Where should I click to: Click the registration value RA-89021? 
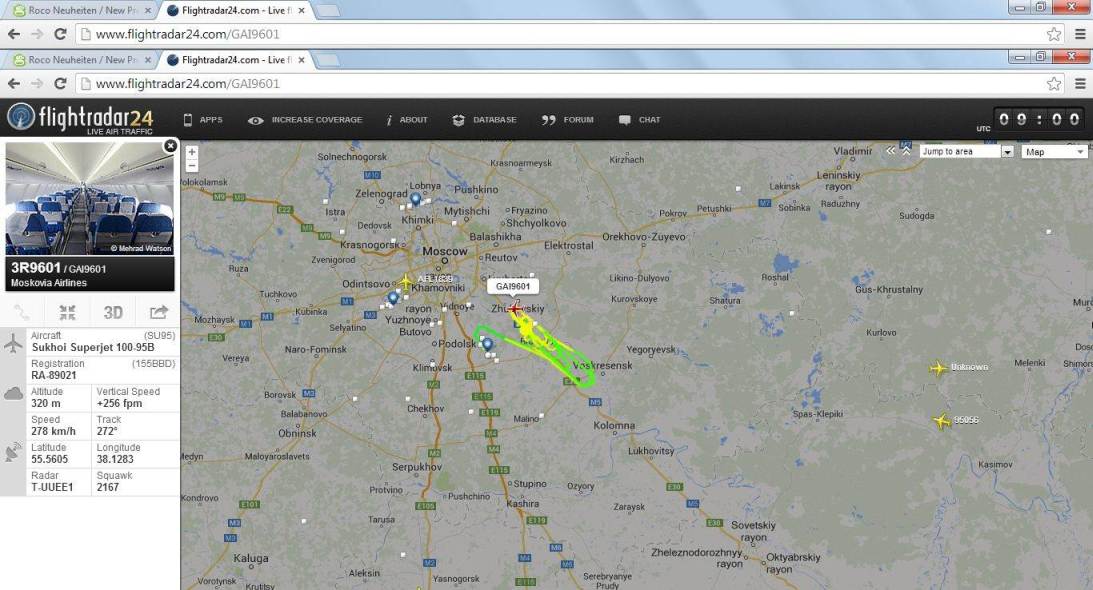pyautogui.click(x=54, y=375)
